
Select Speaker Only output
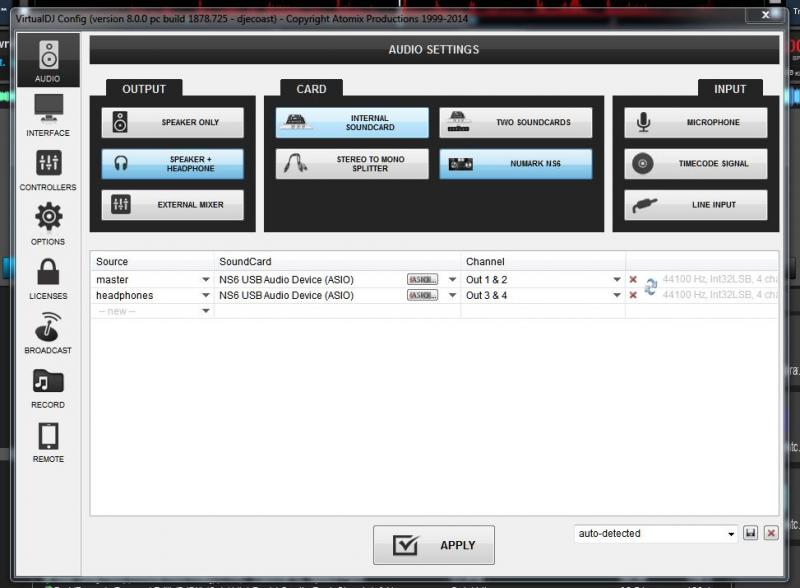click(172, 122)
